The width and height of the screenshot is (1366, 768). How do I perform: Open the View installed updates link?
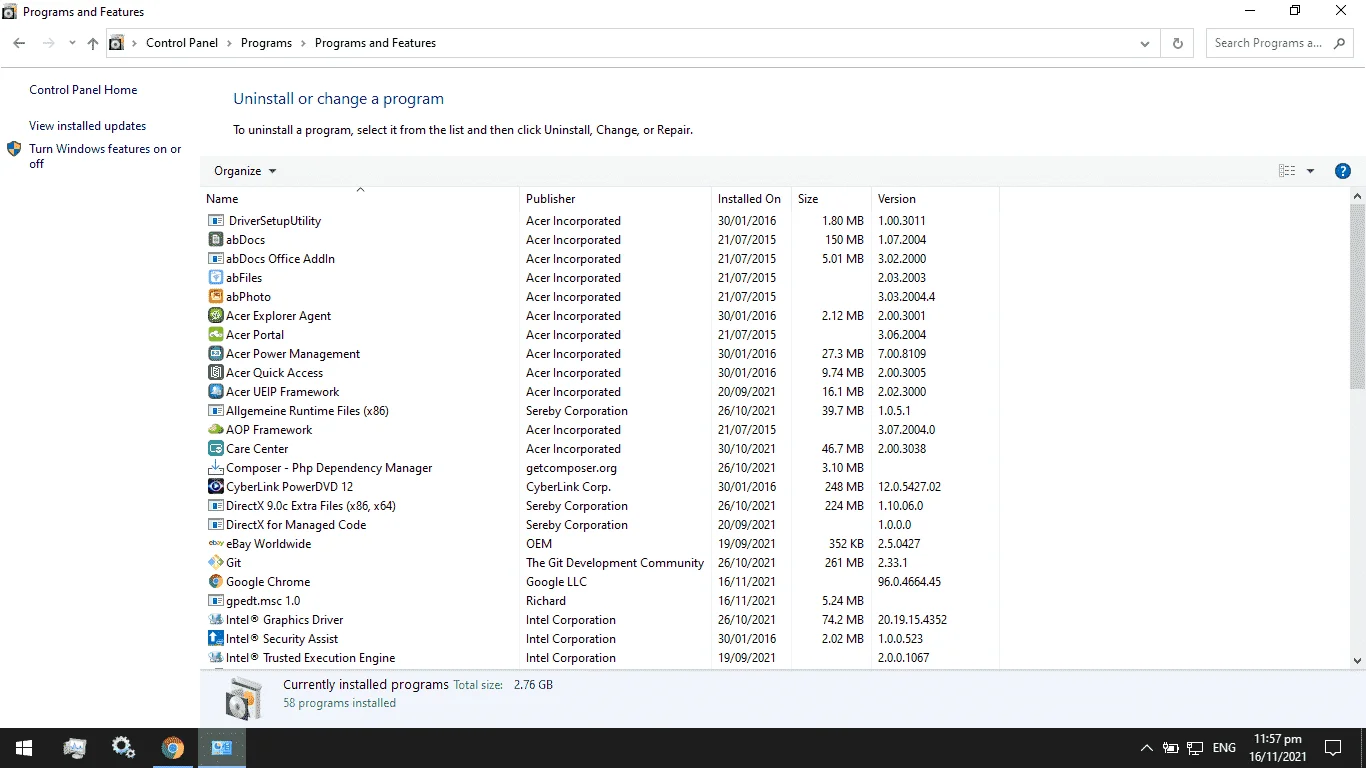tap(88, 126)
